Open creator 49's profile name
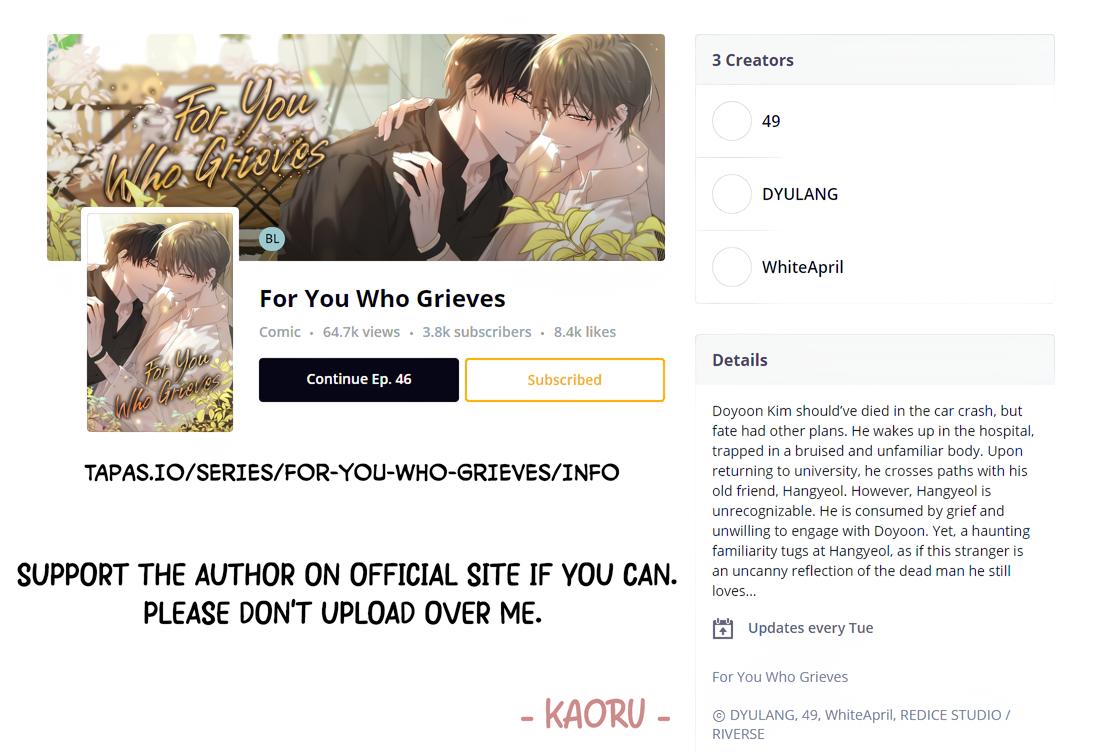1109x753 pixels. 771,121
